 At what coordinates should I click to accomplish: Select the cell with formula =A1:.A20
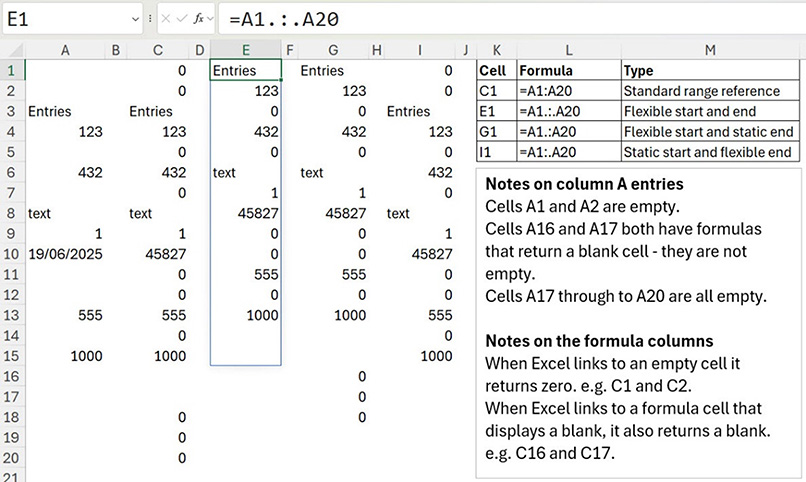(568, 152)
